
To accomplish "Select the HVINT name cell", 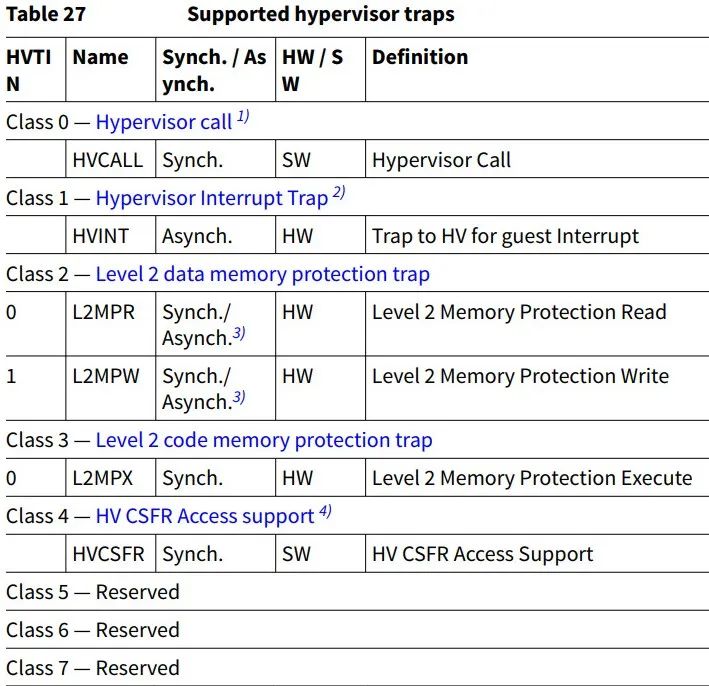I will point(110,235).
